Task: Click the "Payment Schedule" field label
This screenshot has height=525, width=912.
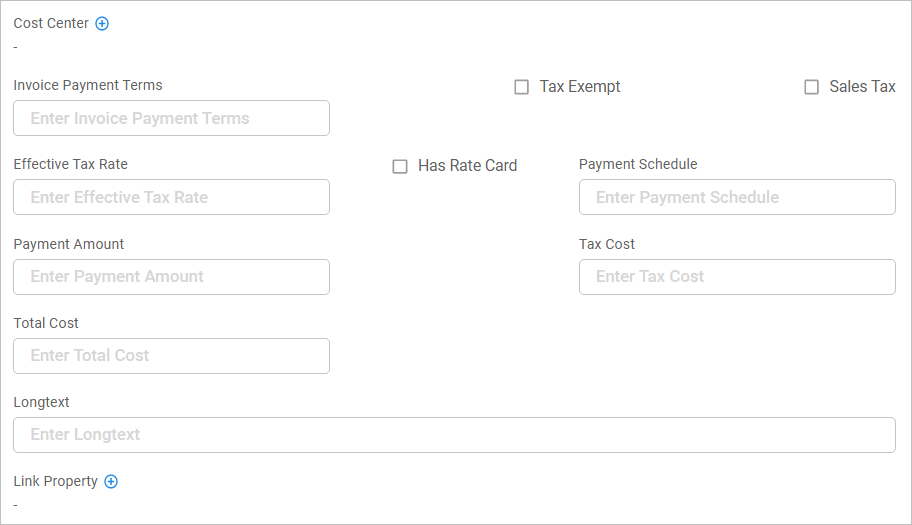Action: [x=638, y=164]
